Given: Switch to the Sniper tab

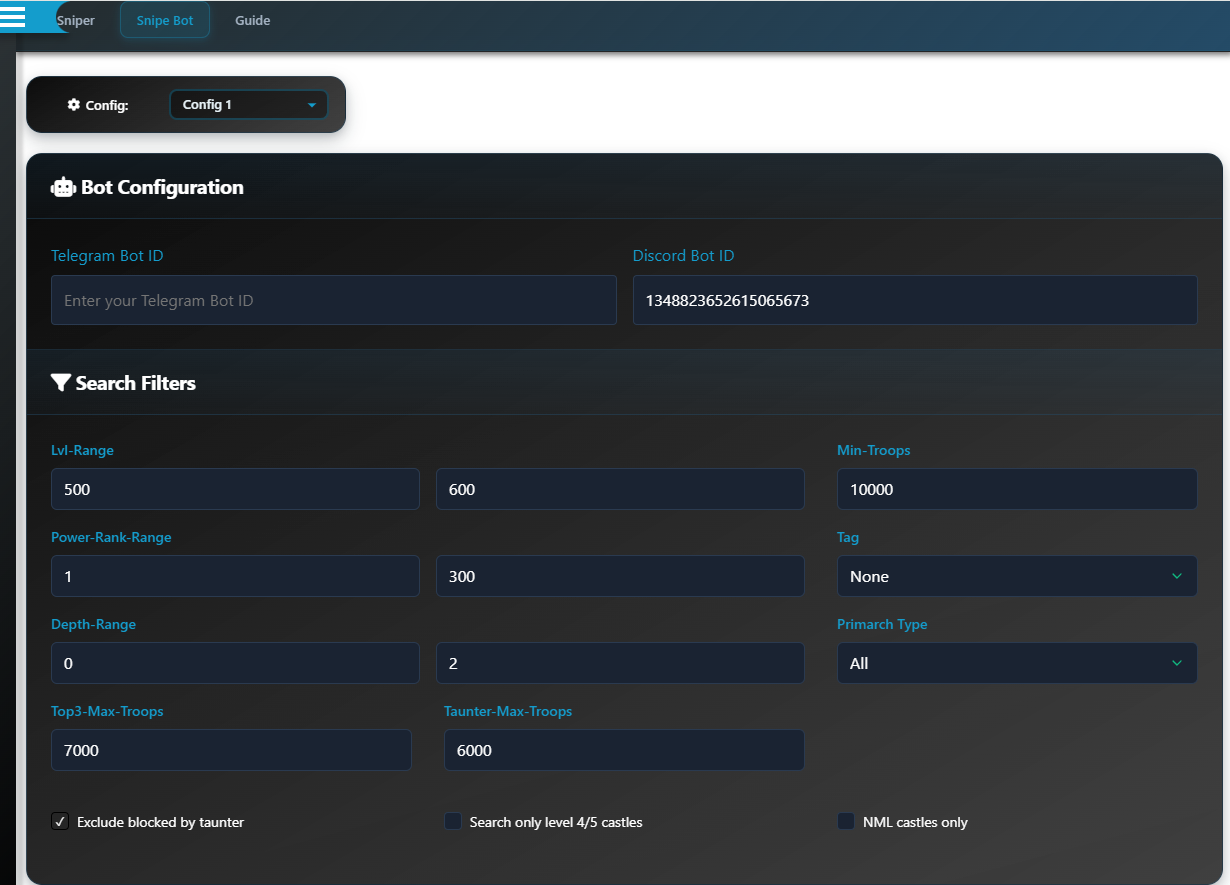Looking at the screenshot, I should point(76,21).
